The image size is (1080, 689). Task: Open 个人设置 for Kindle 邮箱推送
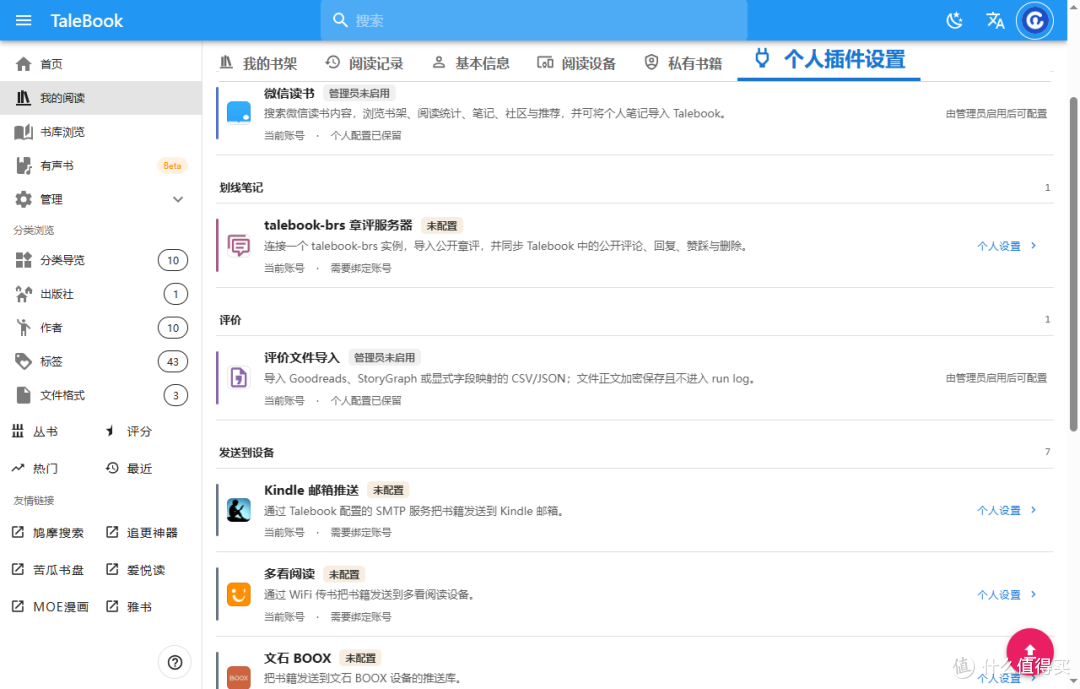(x=1006, y=511)
